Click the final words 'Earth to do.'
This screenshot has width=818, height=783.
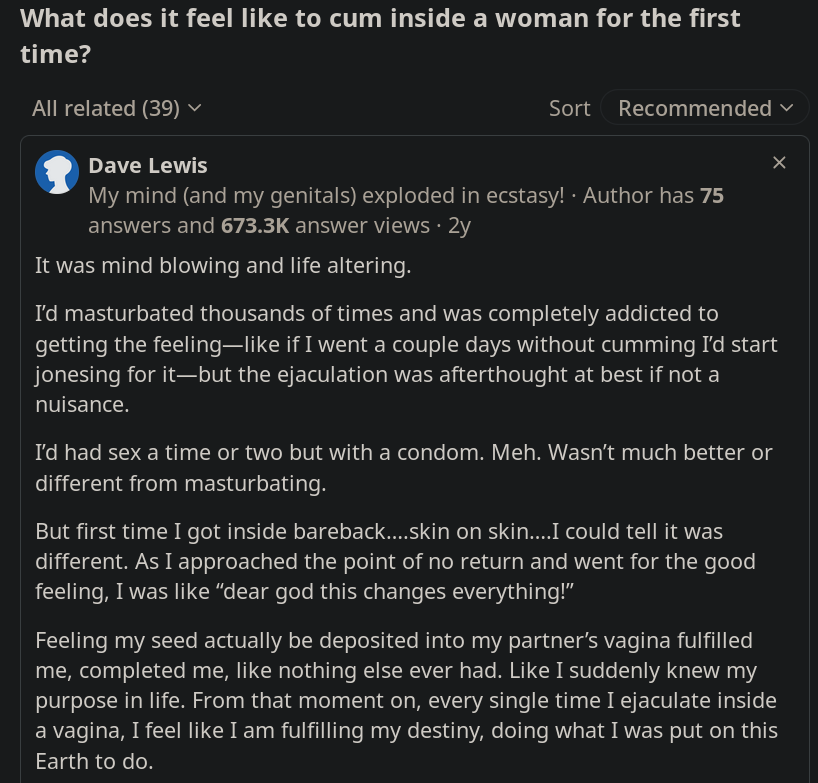coord(94,761)
